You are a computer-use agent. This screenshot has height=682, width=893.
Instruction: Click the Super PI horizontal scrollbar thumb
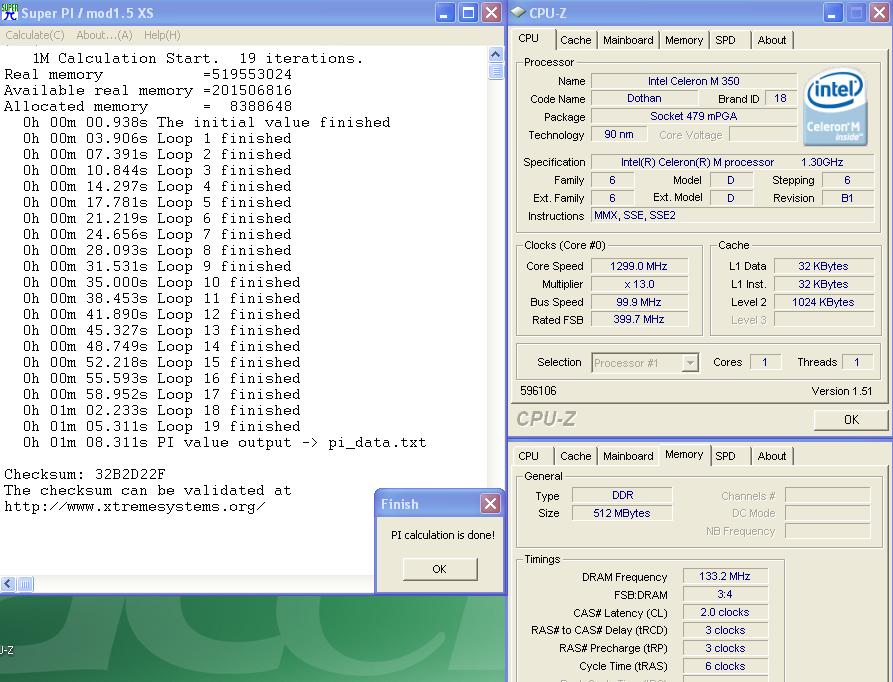pyautogui.click(x=26, y=584)
